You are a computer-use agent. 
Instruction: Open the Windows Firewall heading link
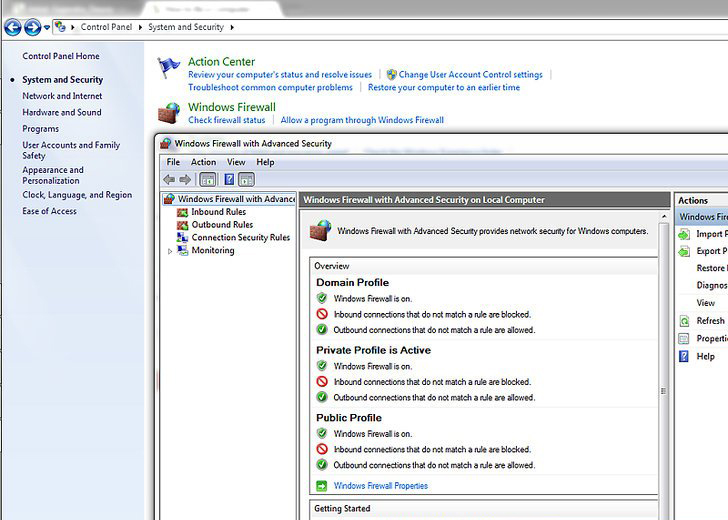pyautogui.click(x=232, y=107)
